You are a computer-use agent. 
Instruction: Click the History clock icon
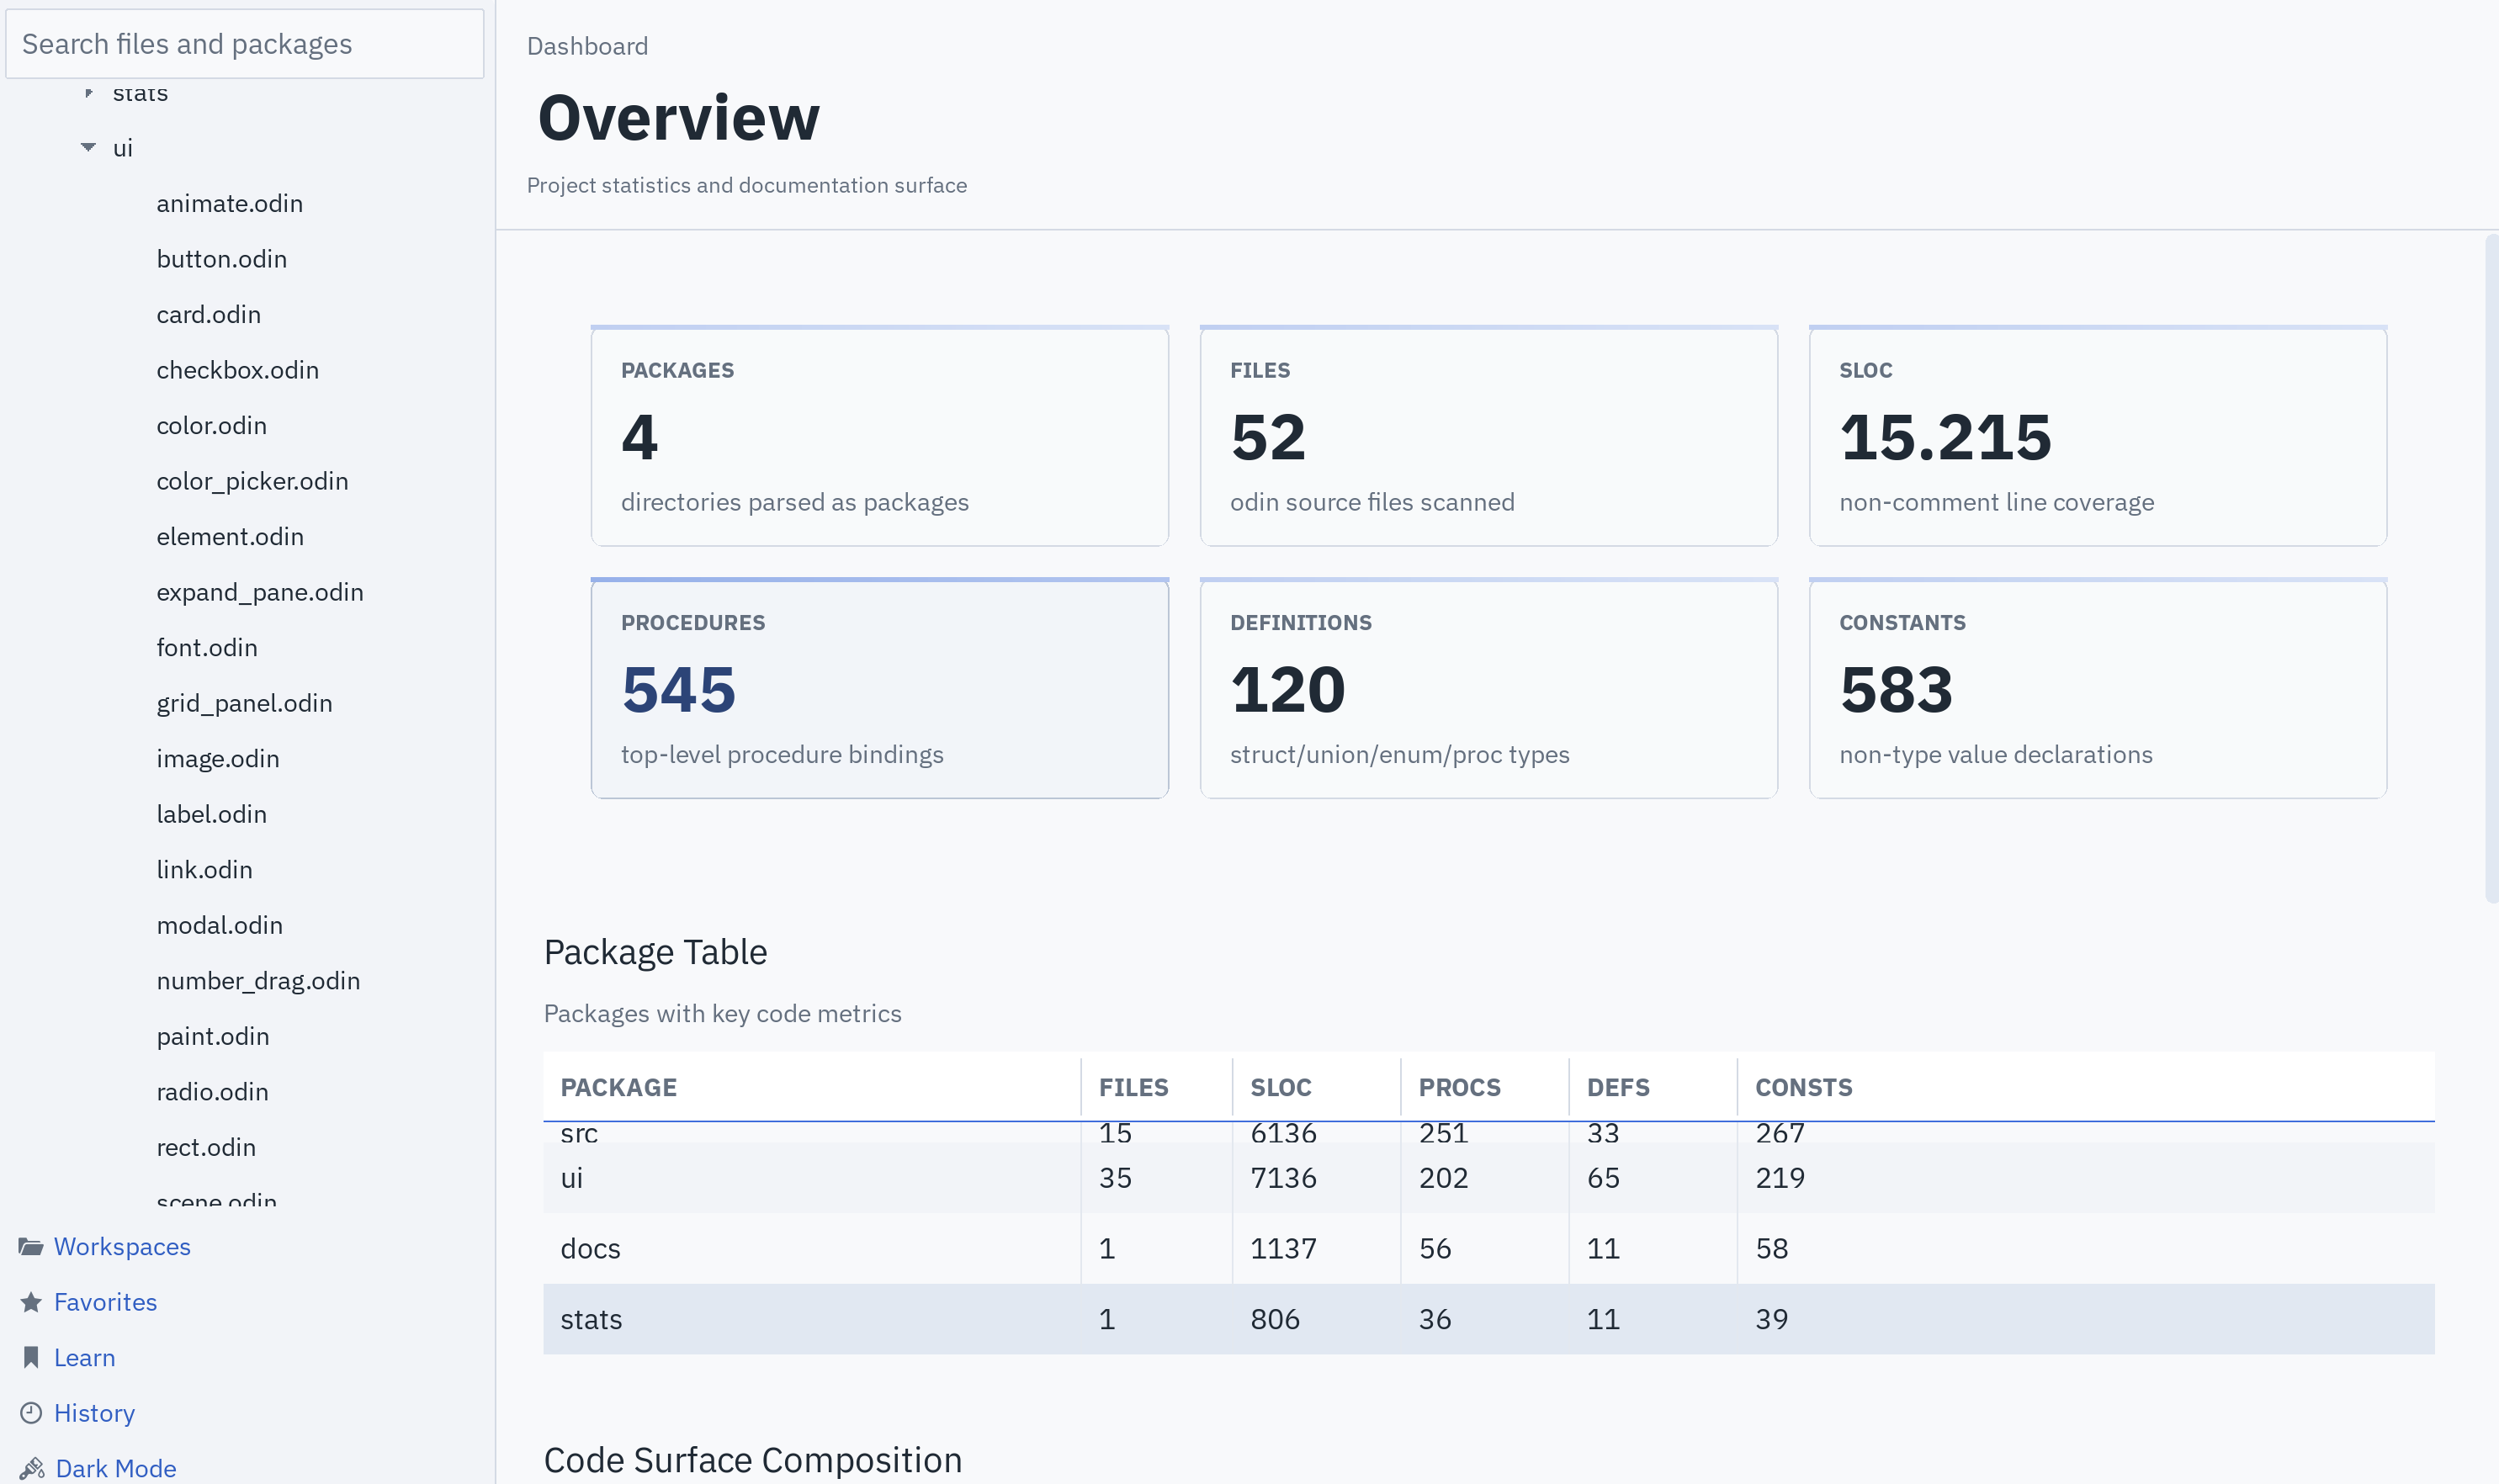coord(31,1413)
